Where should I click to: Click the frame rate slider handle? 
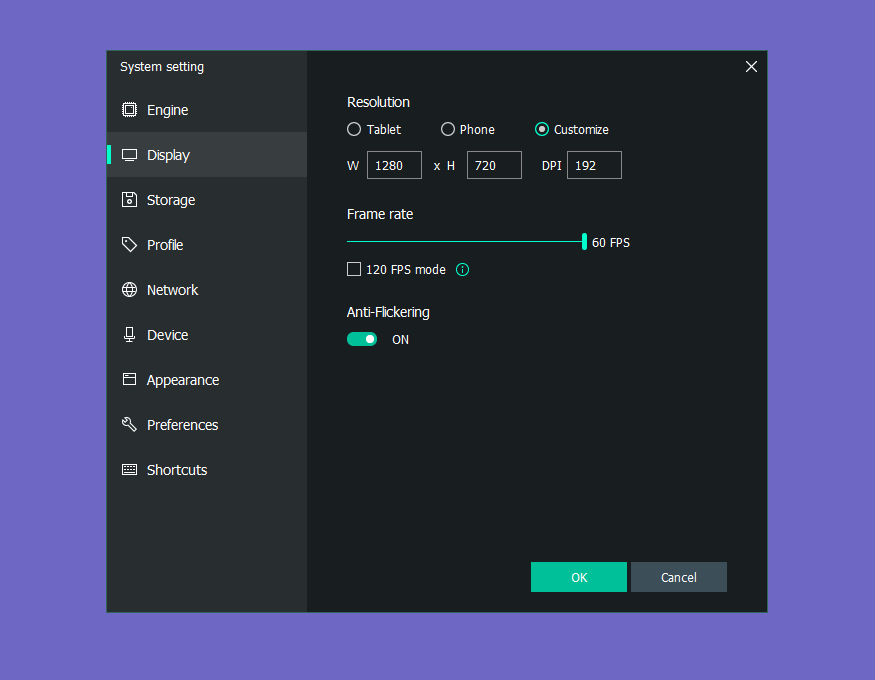tap(584, 242)
